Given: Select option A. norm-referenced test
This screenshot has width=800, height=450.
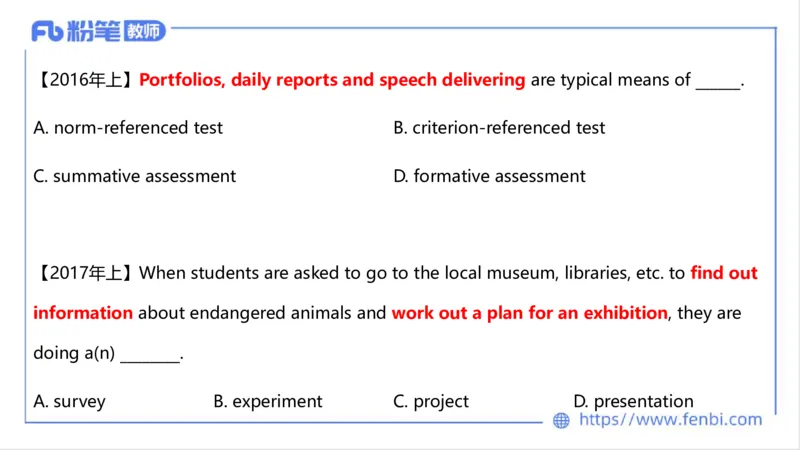Looking at the screenshot, I should click(128, 128).
